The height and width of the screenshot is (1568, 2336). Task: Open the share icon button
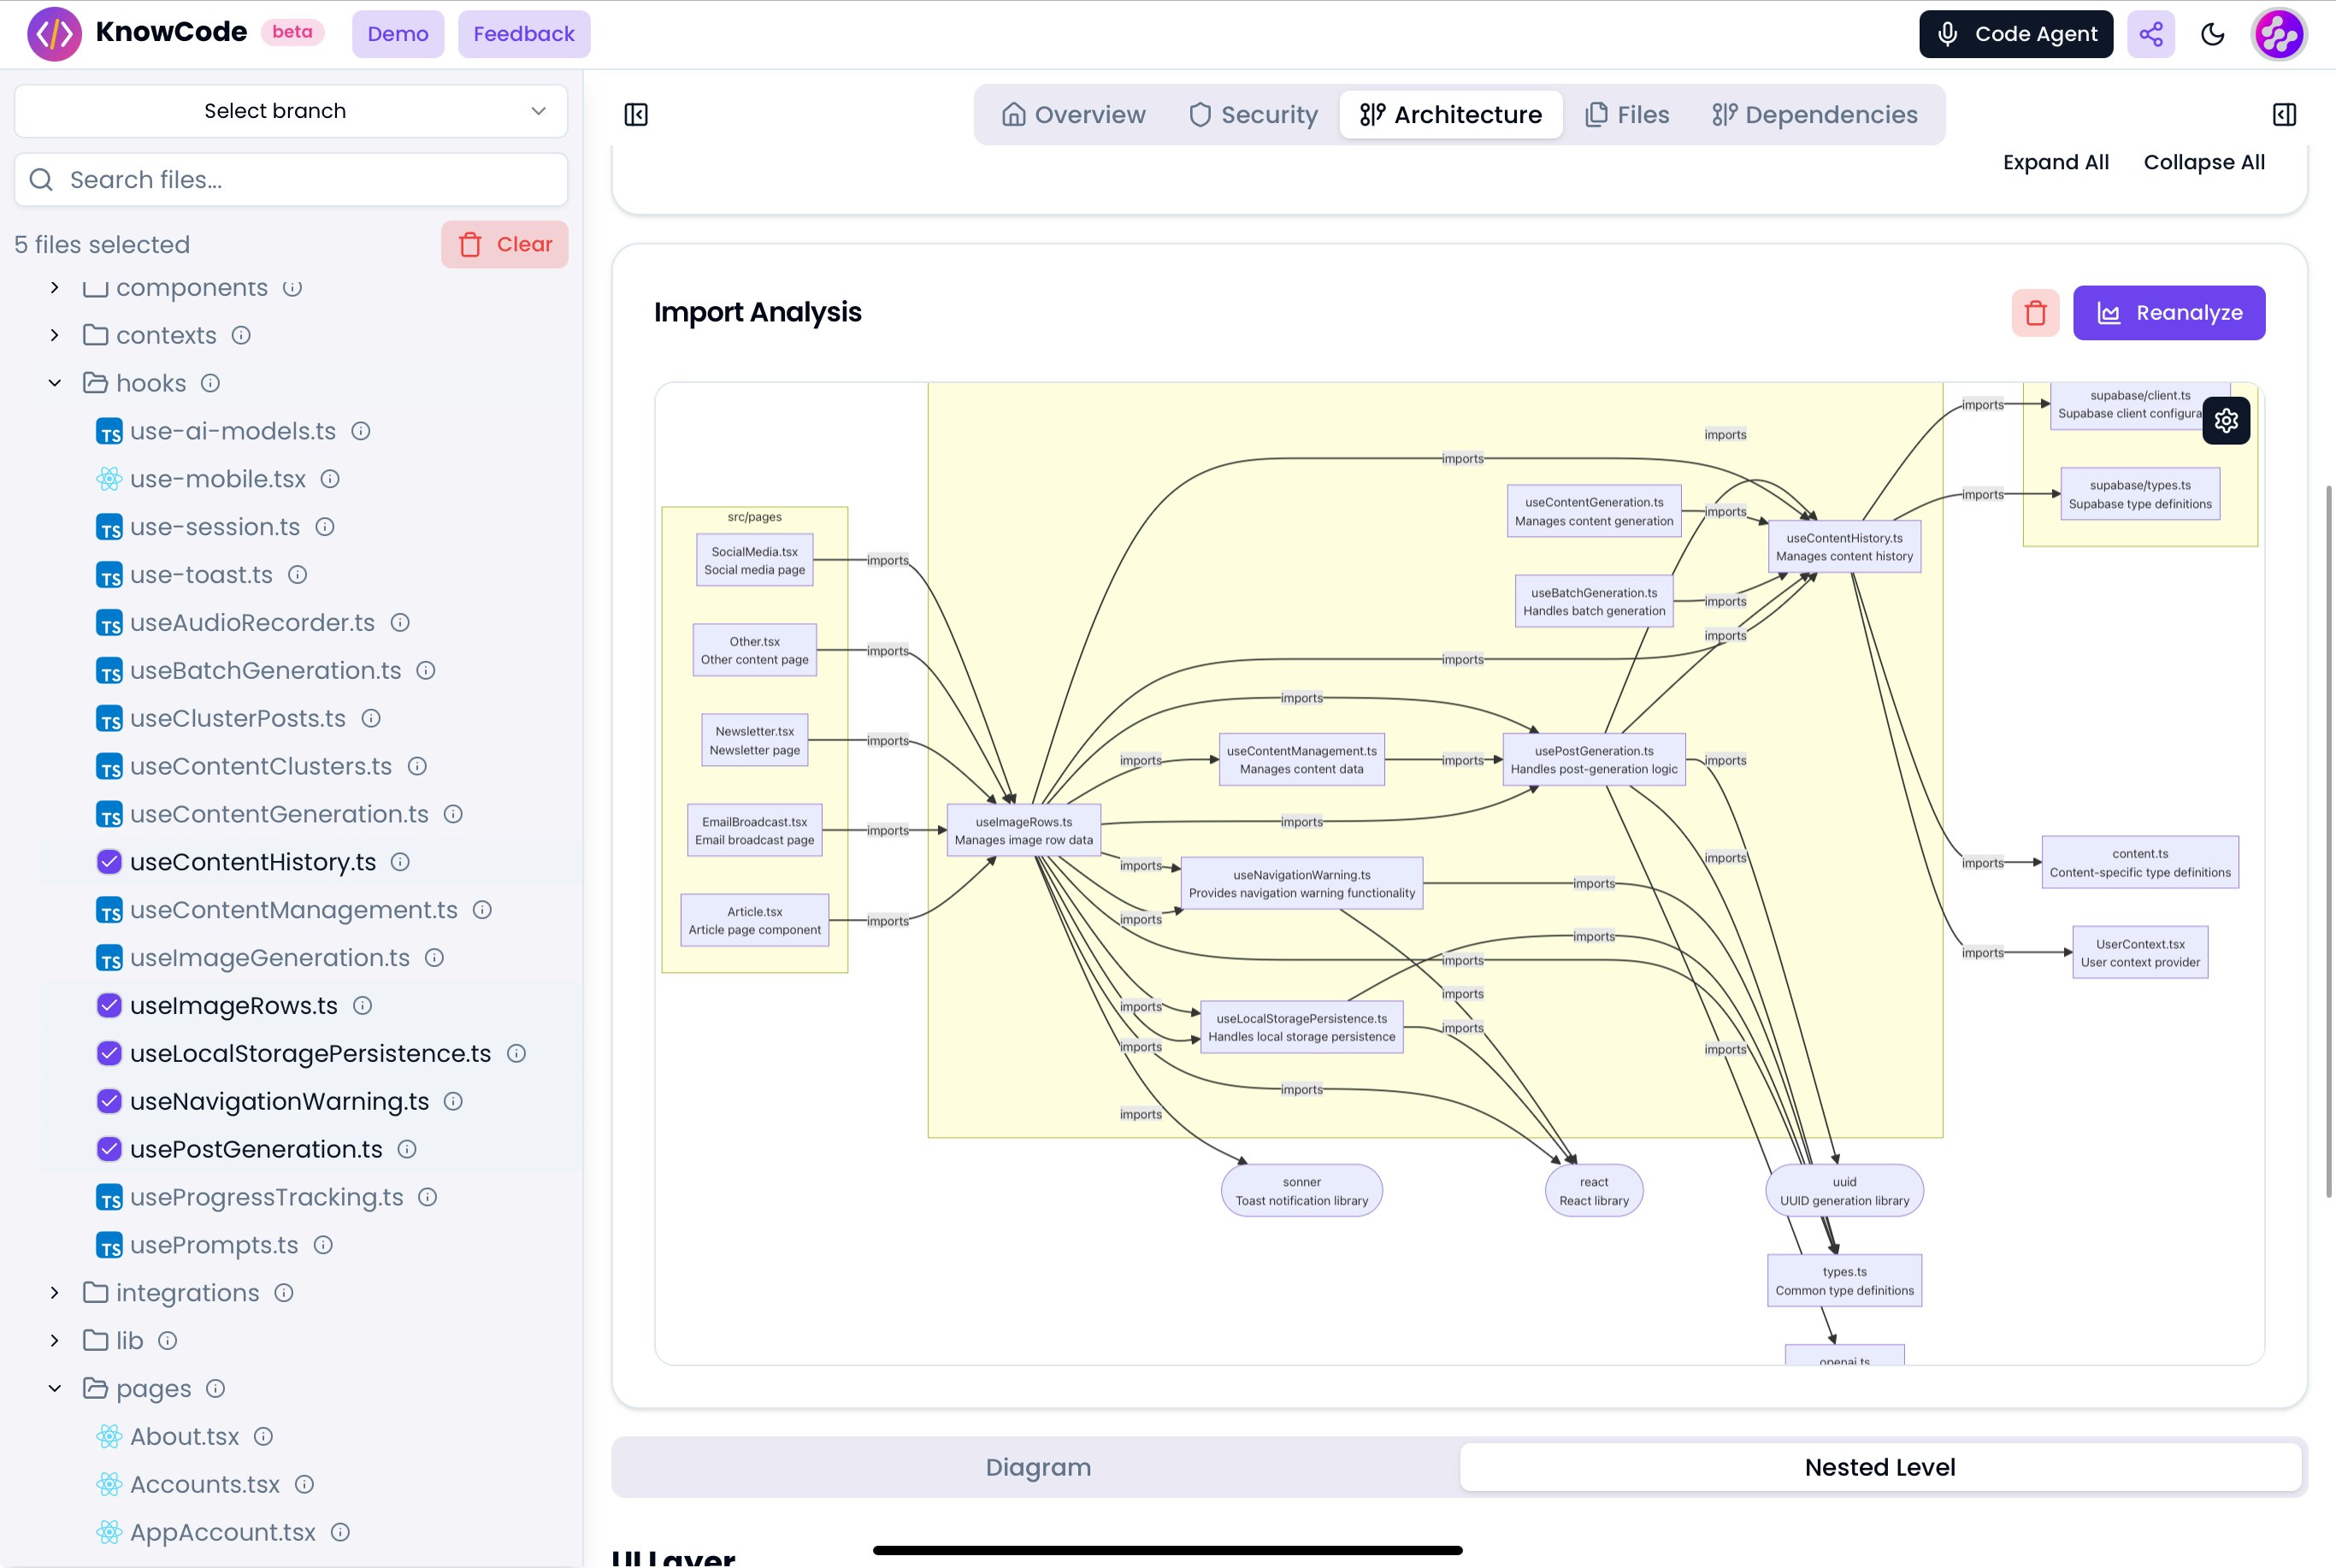(x=2151, y=34)
